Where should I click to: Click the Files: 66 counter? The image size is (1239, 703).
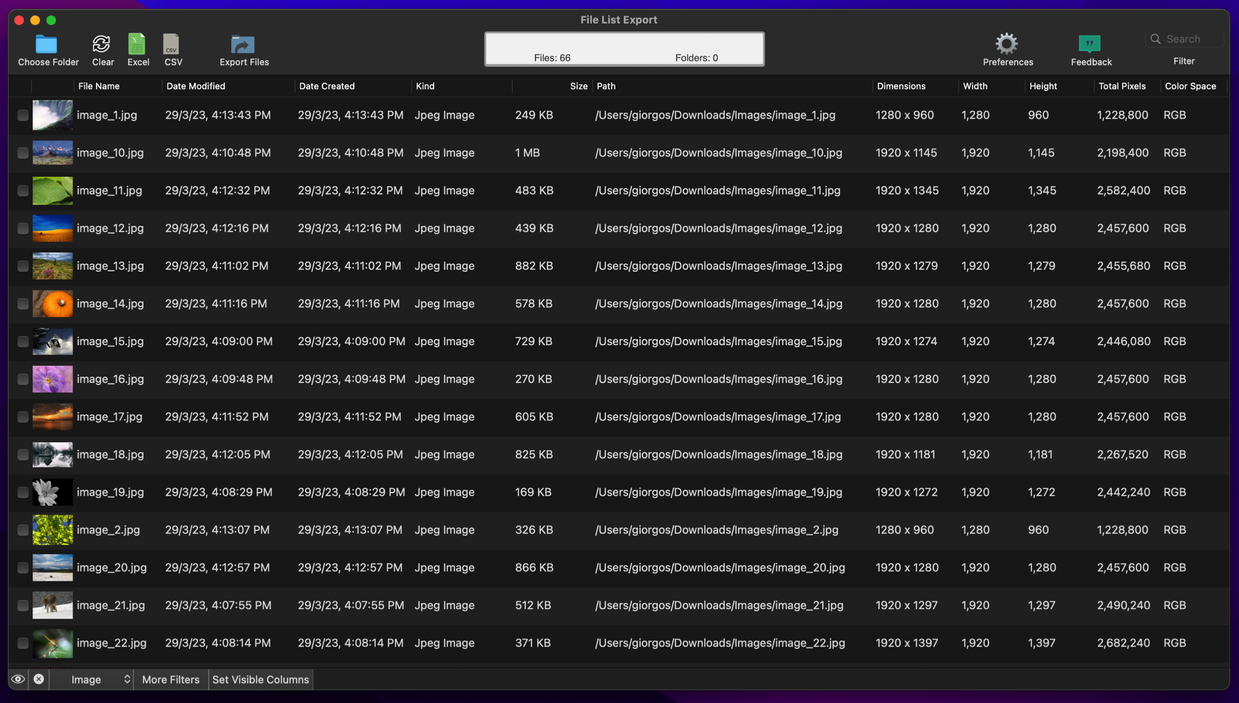pos(552,58)
